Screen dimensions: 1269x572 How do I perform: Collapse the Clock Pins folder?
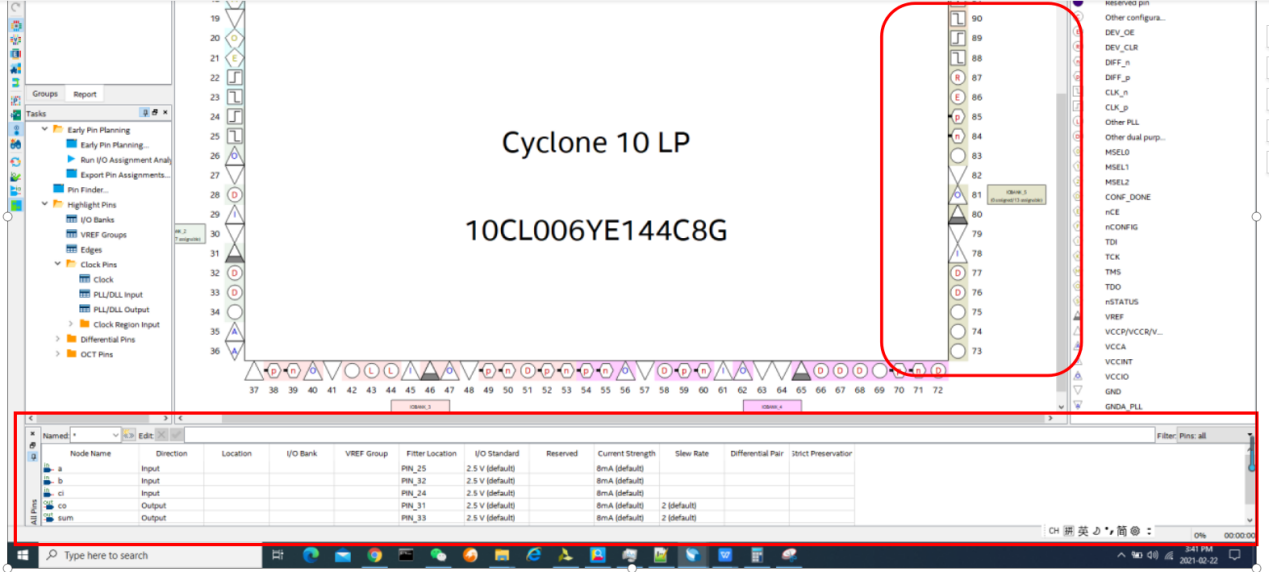[x=58, y=265]
